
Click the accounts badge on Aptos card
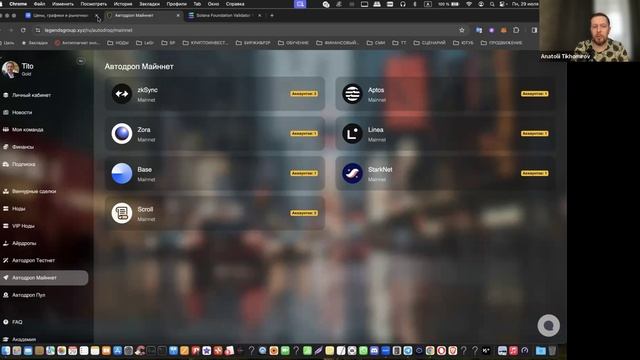[535, 93]
